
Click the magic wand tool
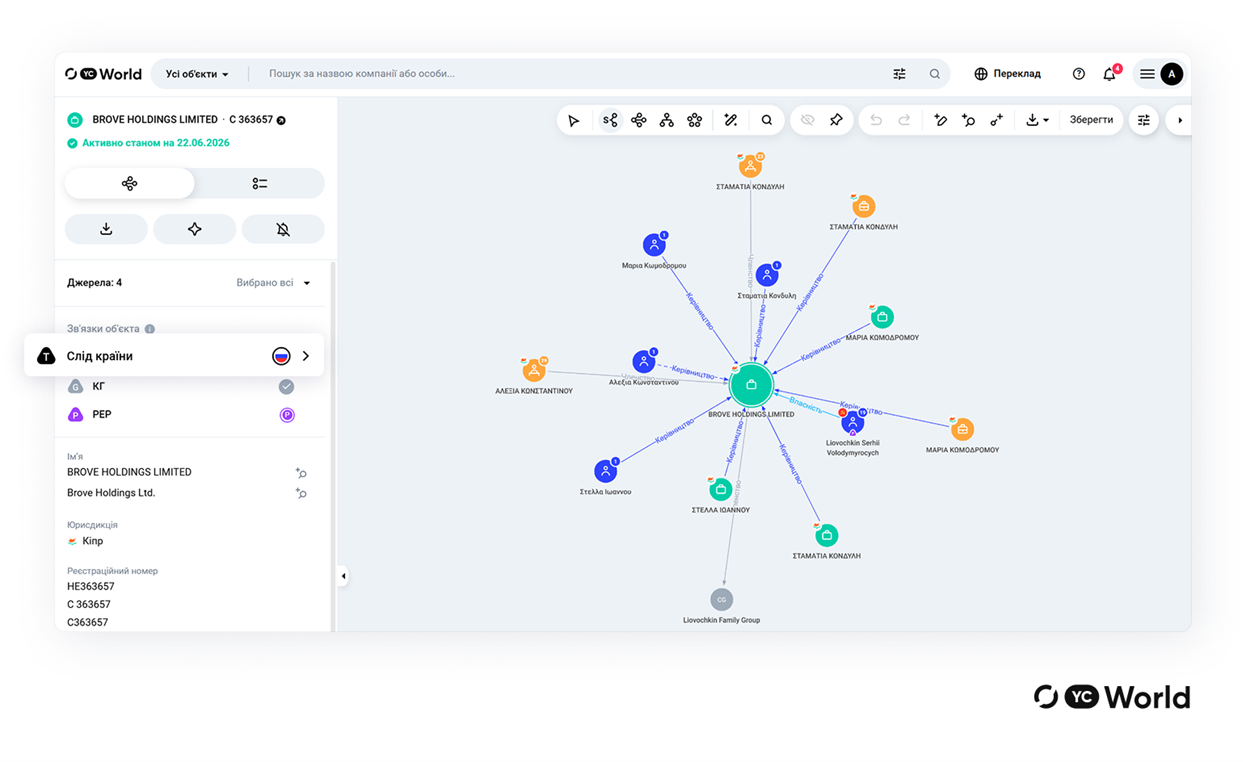click(x=731, y=120)
